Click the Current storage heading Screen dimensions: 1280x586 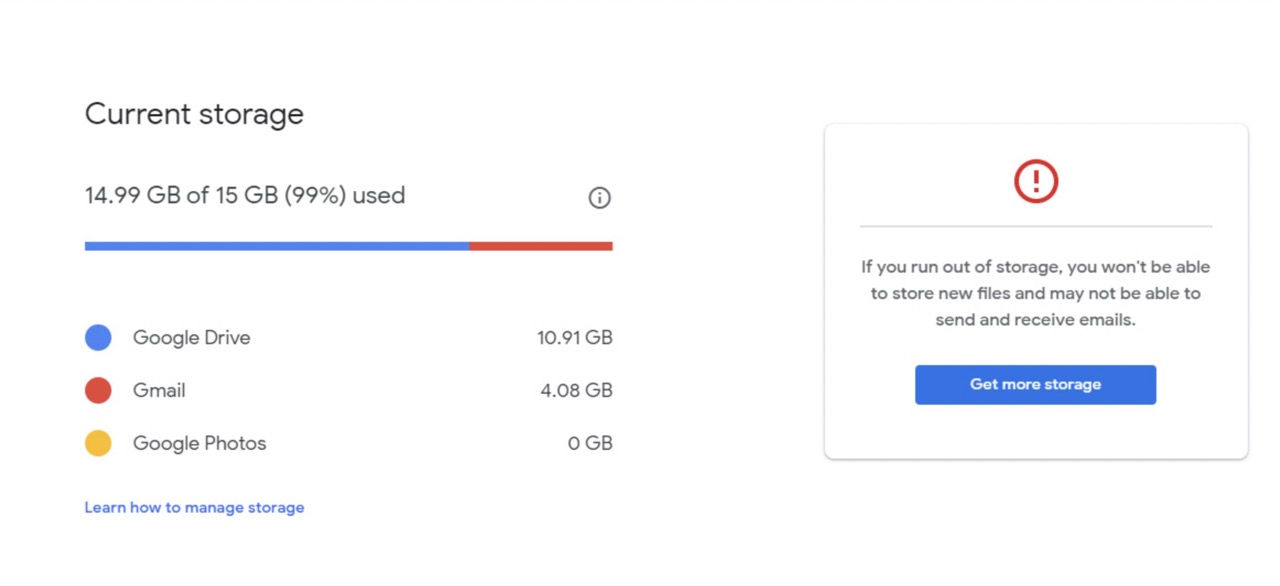194,114
